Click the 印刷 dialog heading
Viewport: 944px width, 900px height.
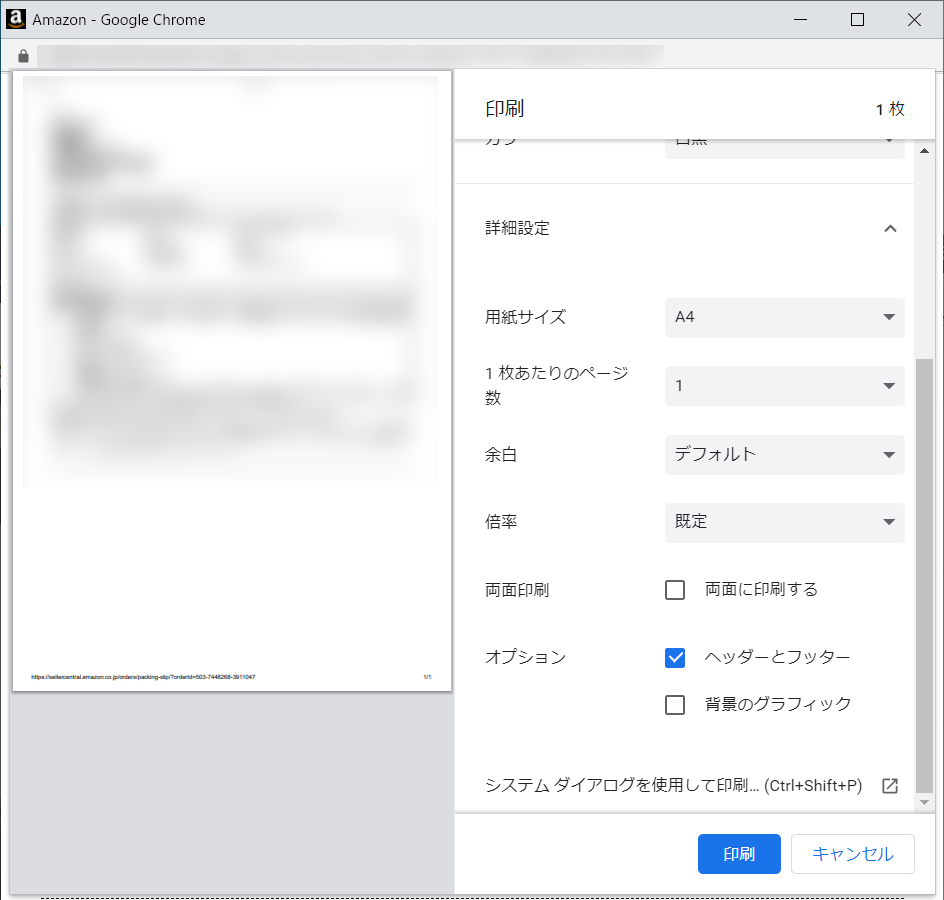(505, 108)
